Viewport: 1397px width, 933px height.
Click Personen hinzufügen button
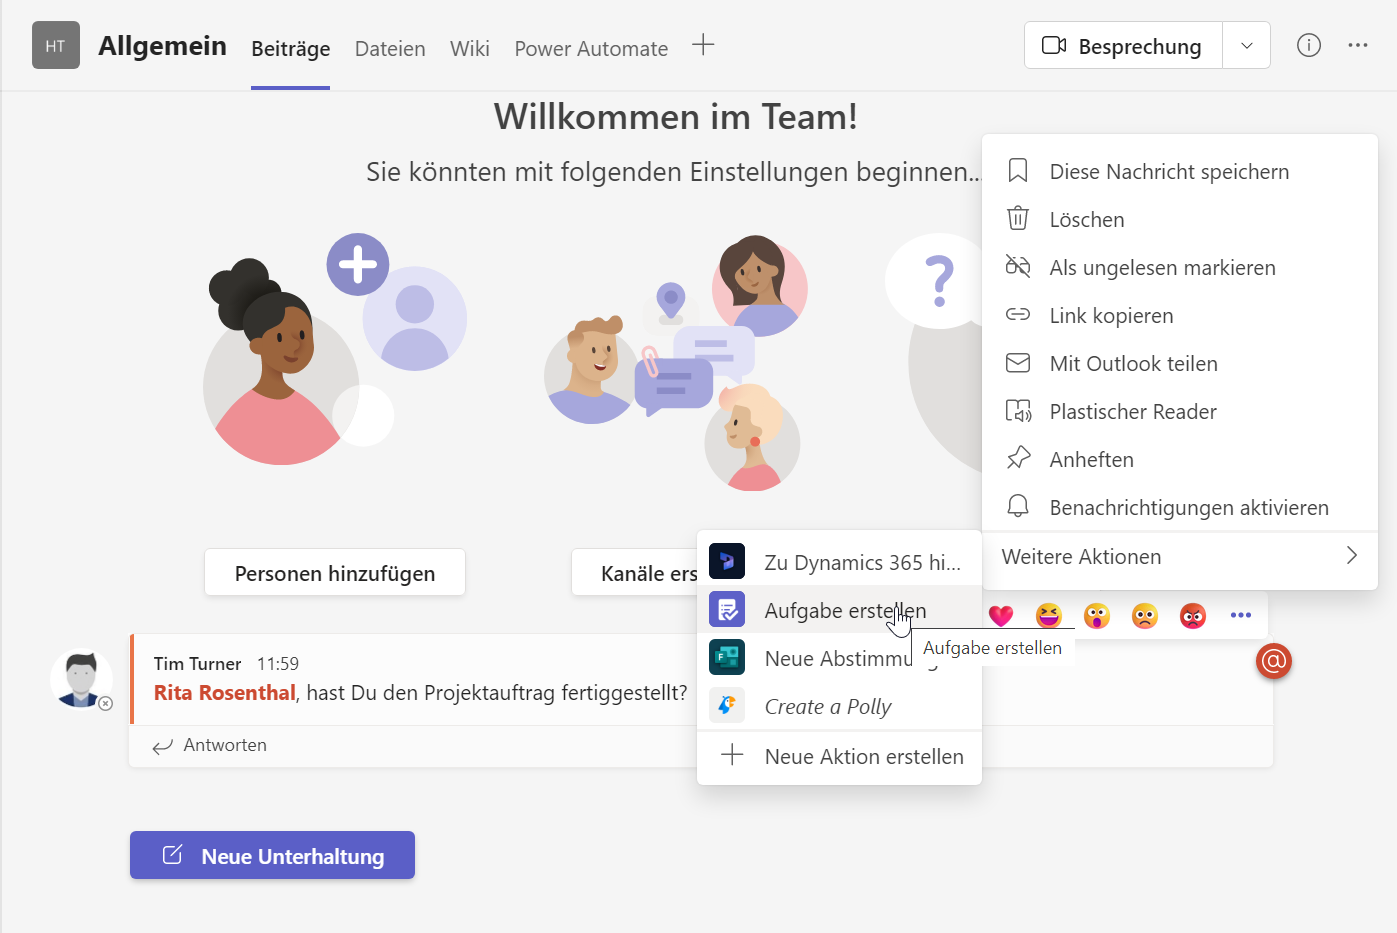(335, 573)
